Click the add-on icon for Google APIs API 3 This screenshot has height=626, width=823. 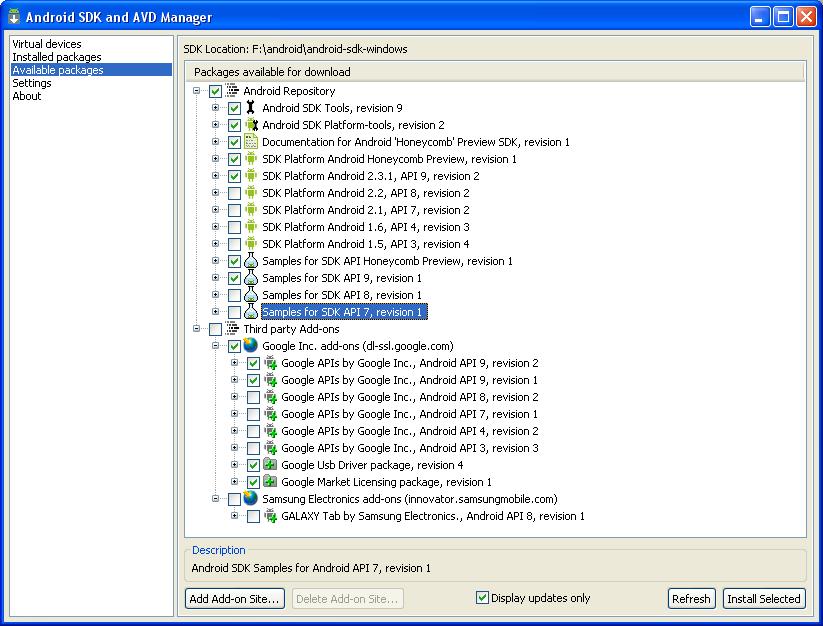click(x=270, y=448)
